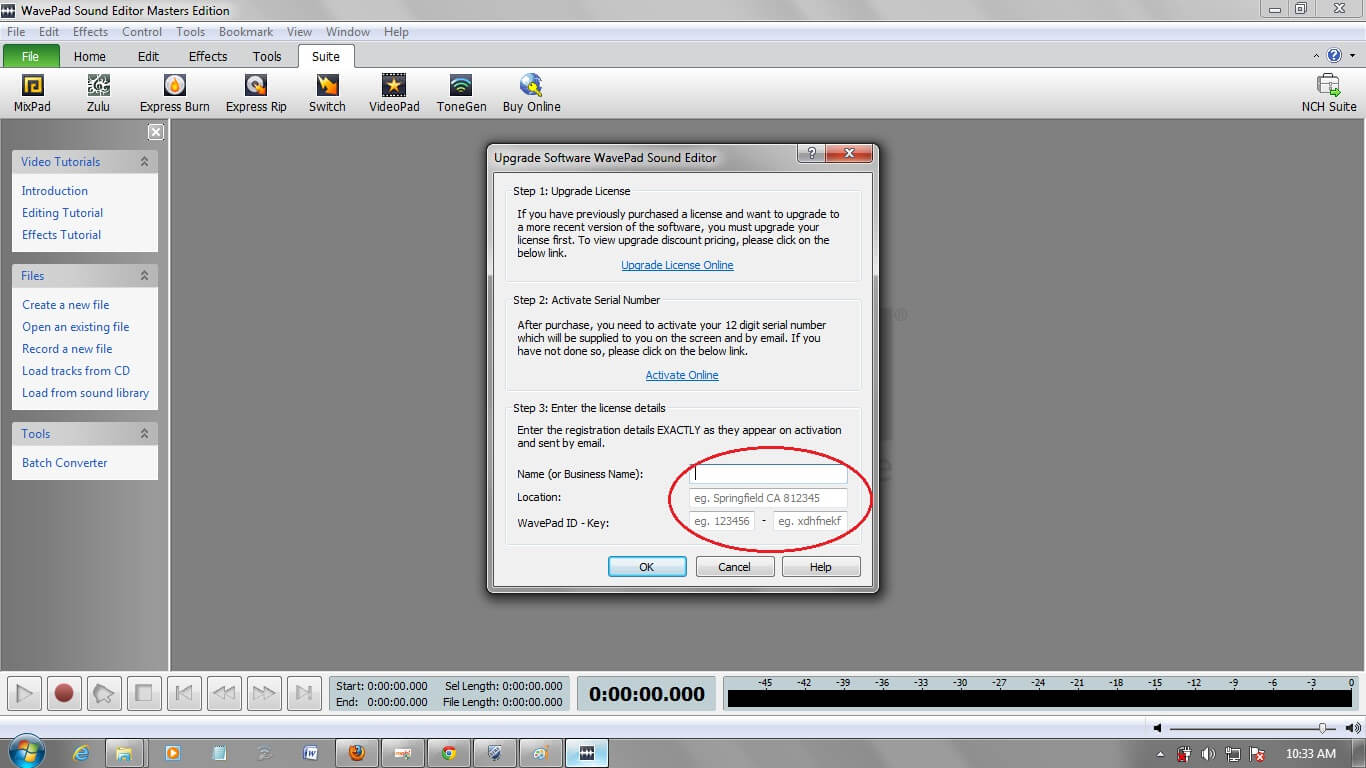Click the WavePad ID field (eg. 123456)

(x=722, y=521)
